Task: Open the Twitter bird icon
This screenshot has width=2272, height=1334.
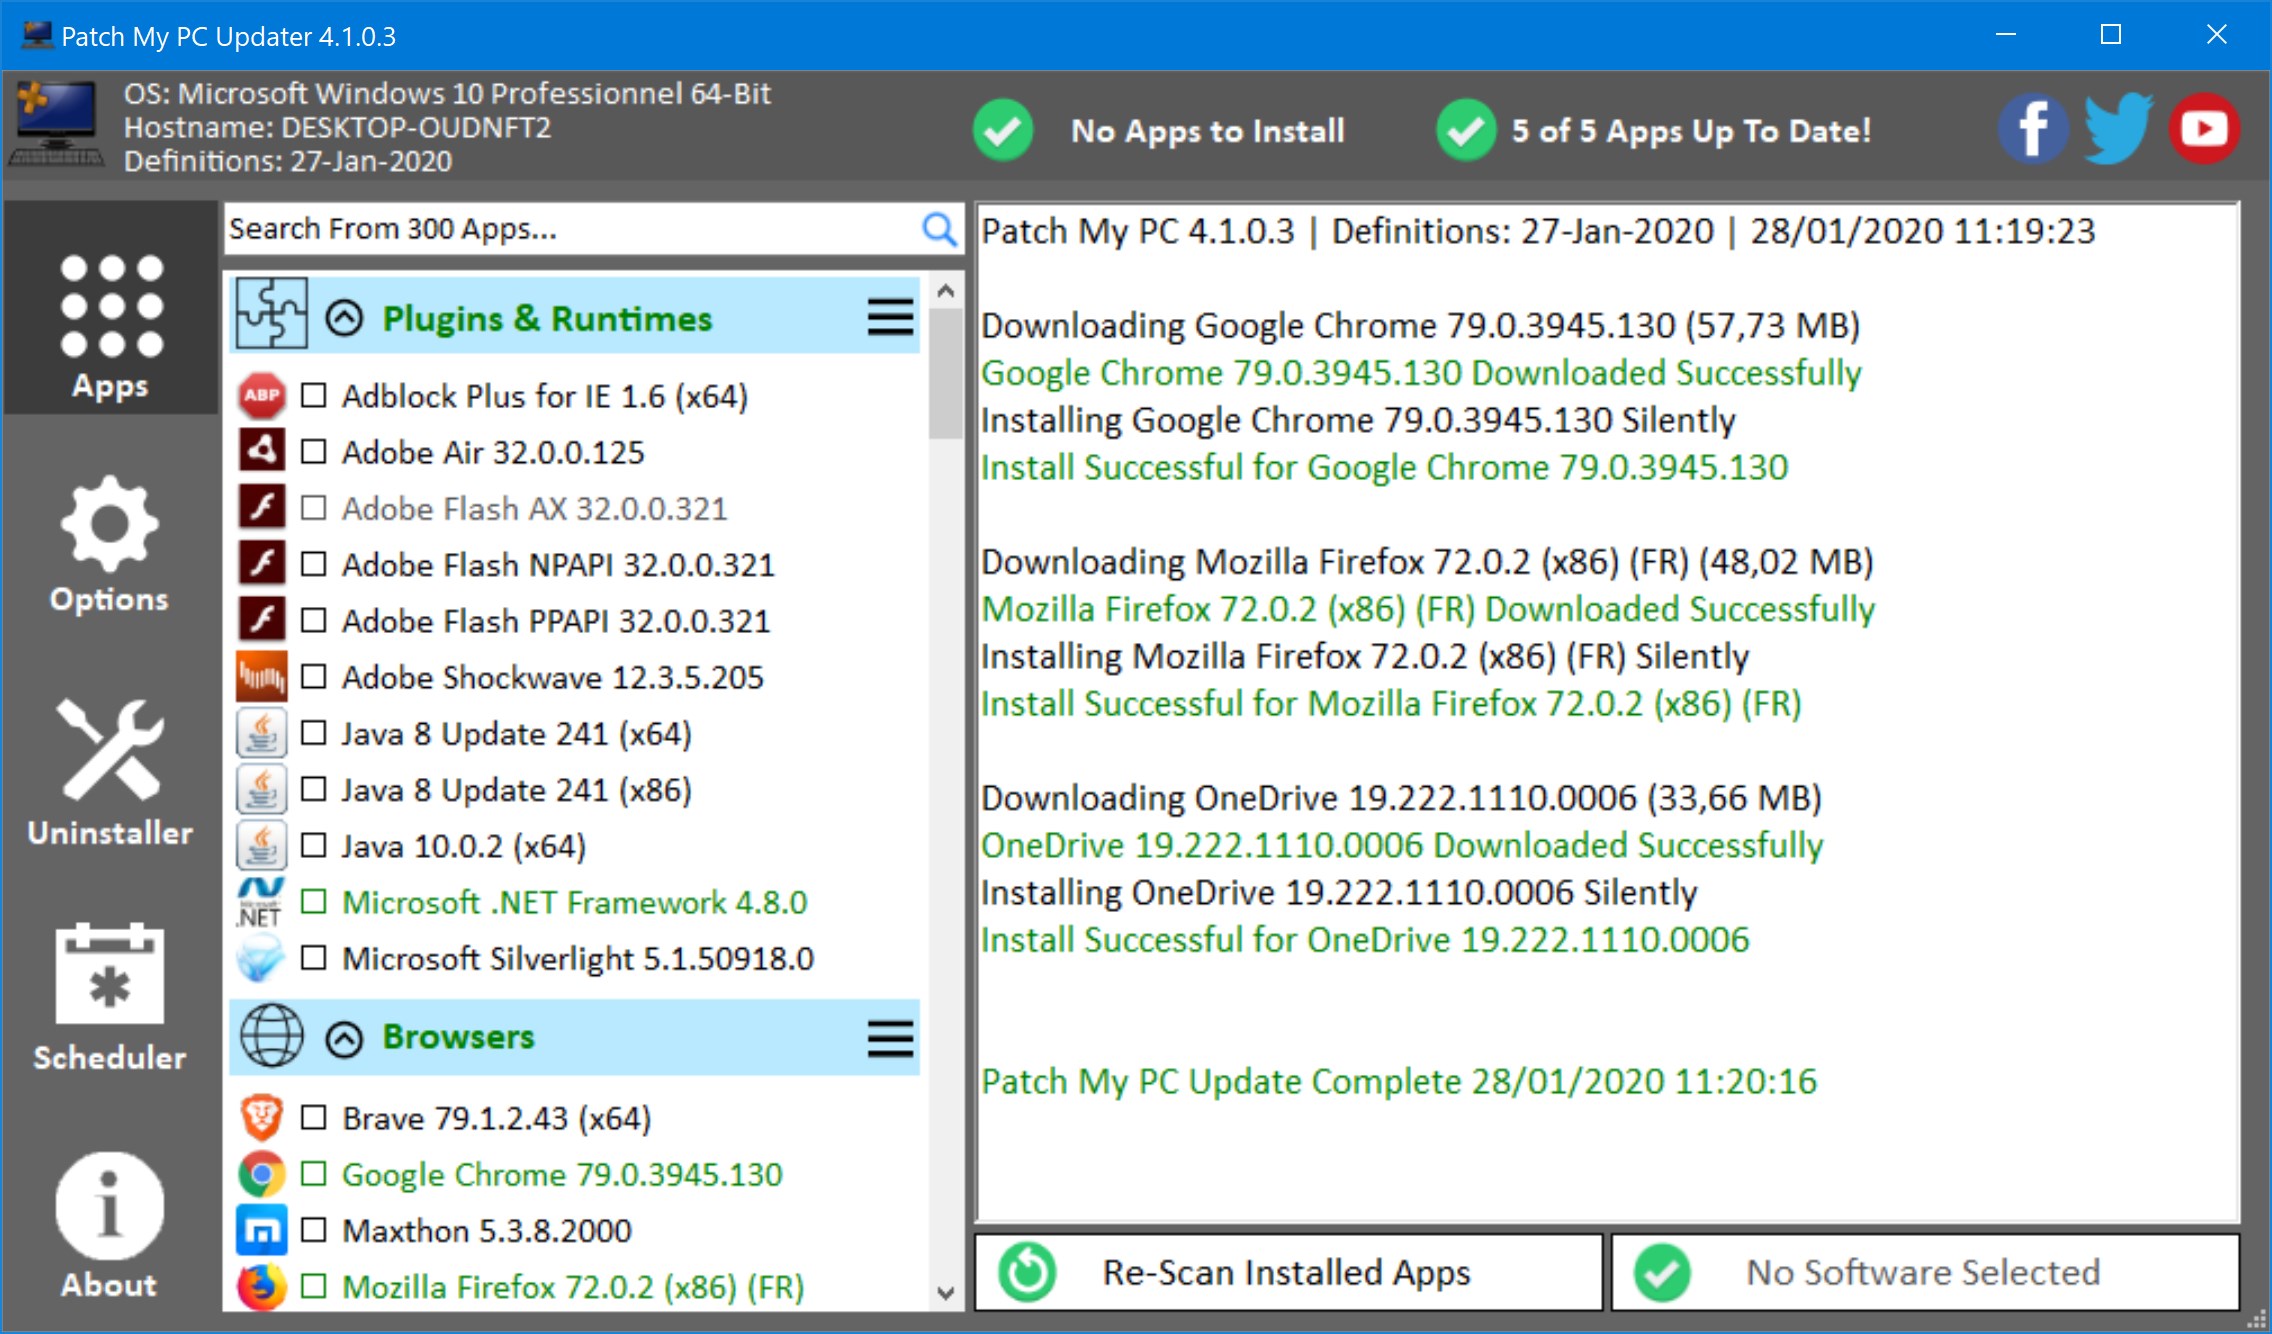Action: (2118, 129)
